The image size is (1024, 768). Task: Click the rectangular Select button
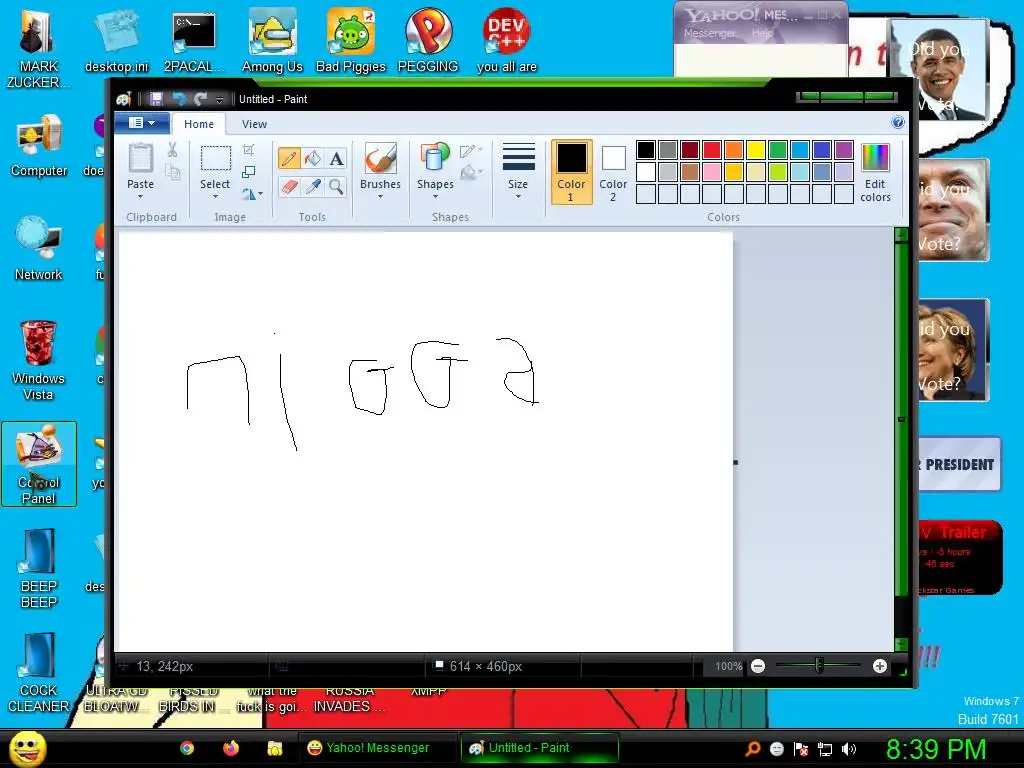pos(215,159)
